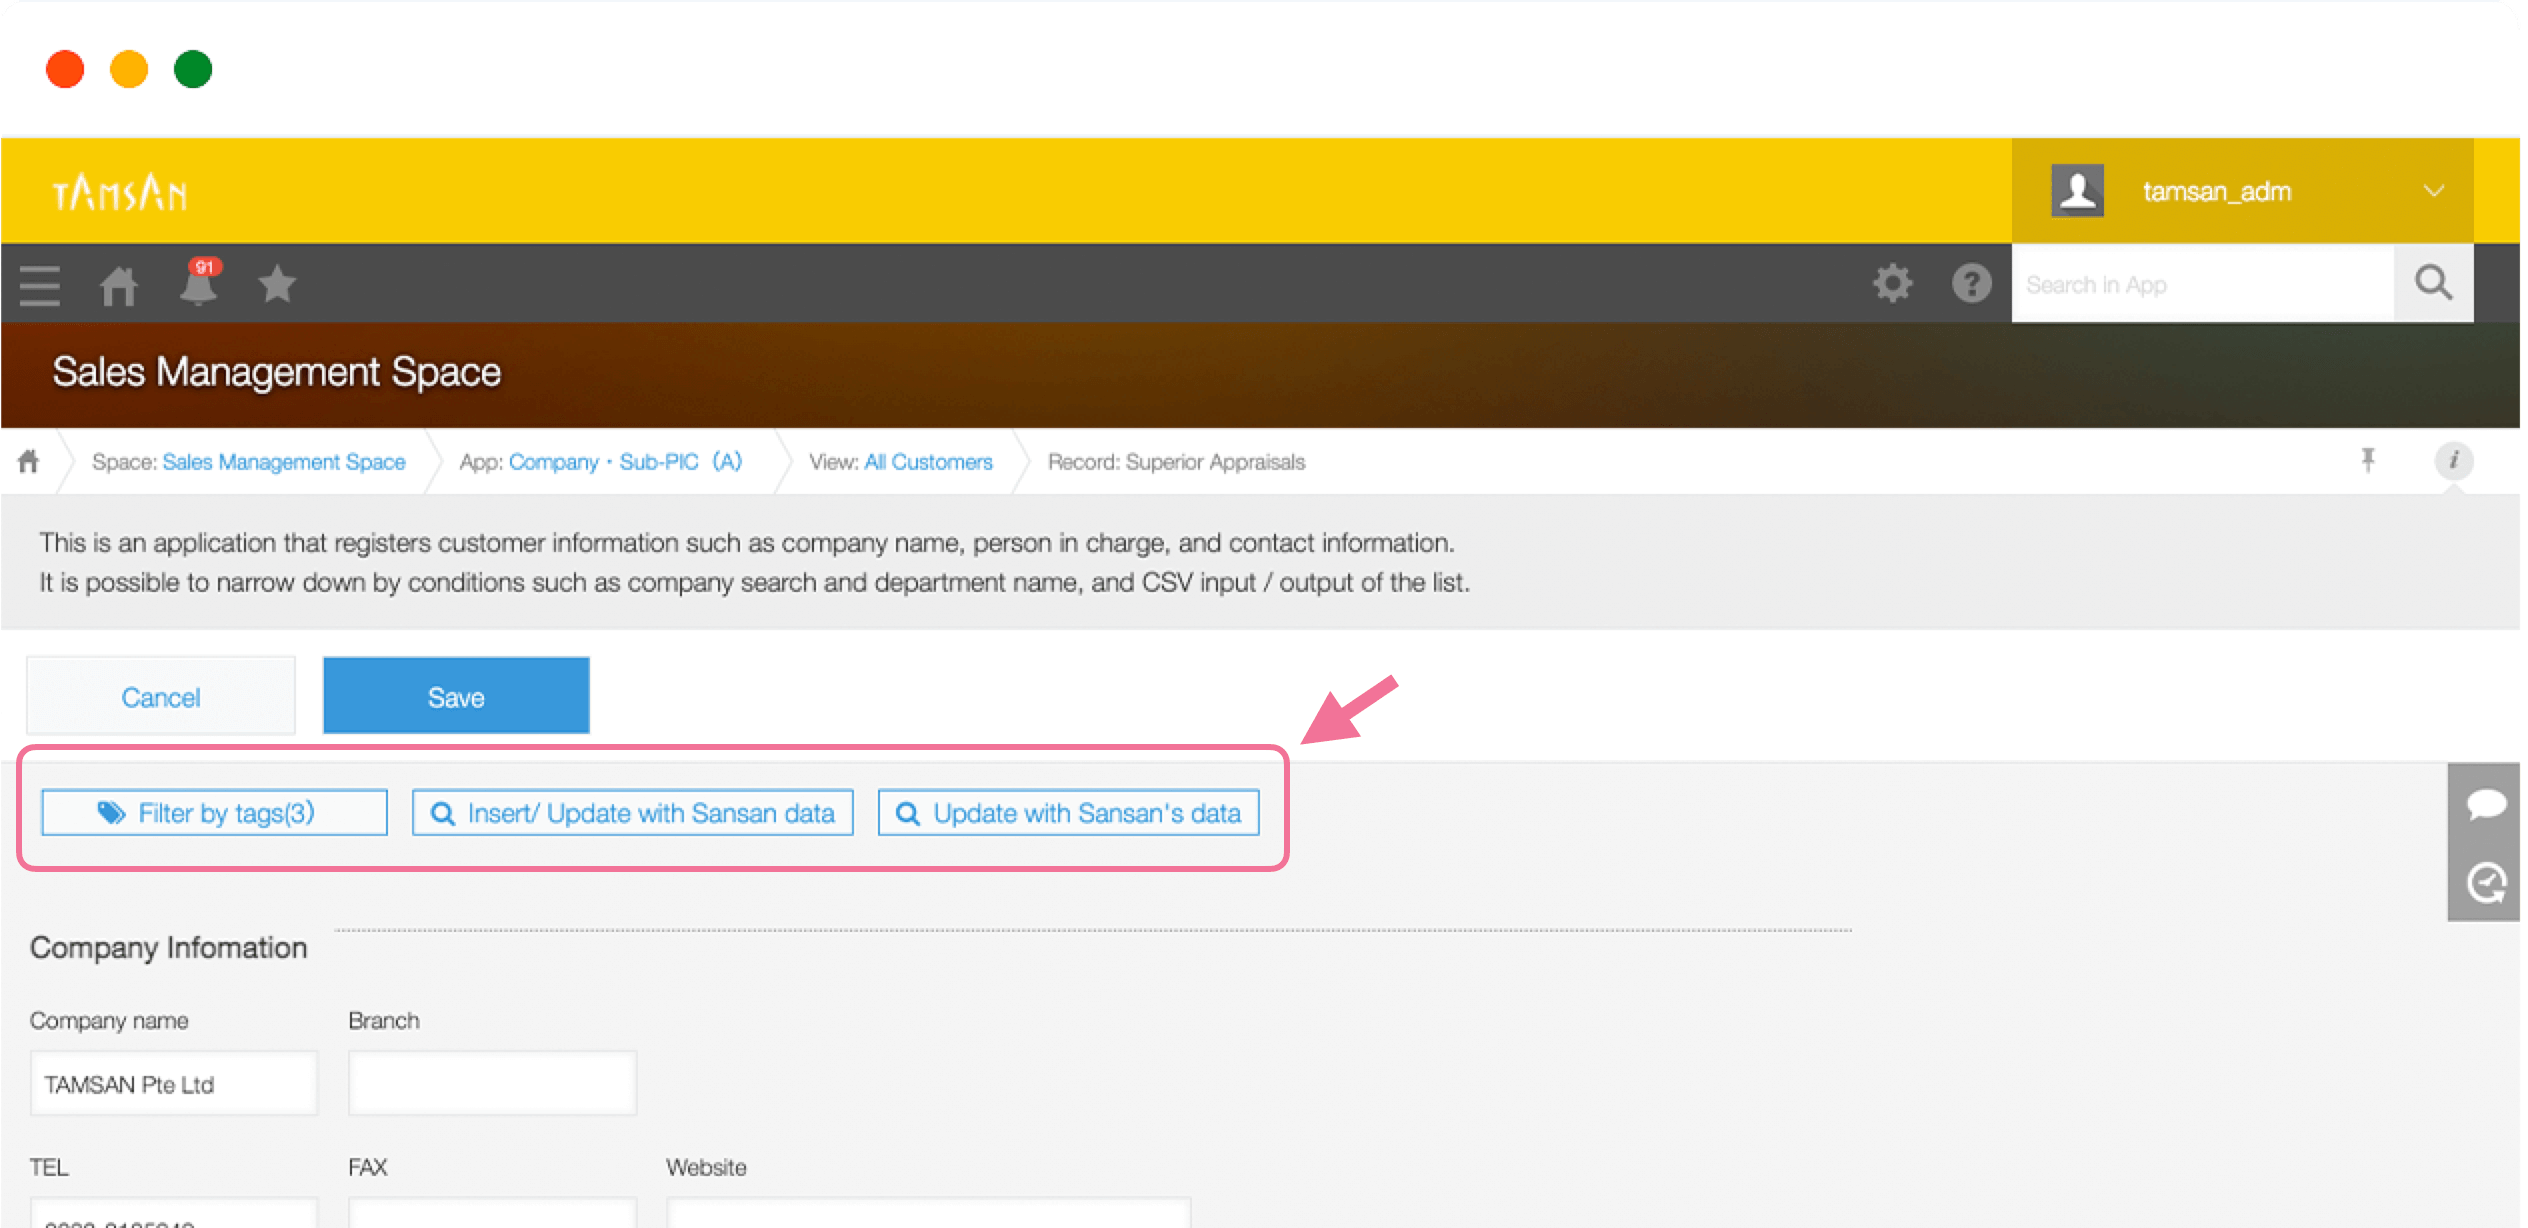Open record history clock icon

tap(2485, 883)
